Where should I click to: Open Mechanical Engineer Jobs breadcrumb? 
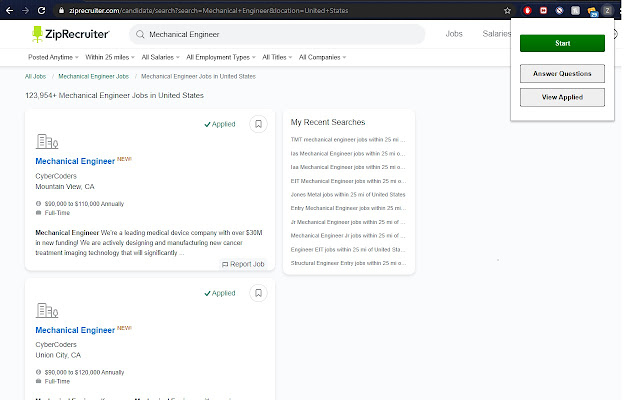pos(93,76)
